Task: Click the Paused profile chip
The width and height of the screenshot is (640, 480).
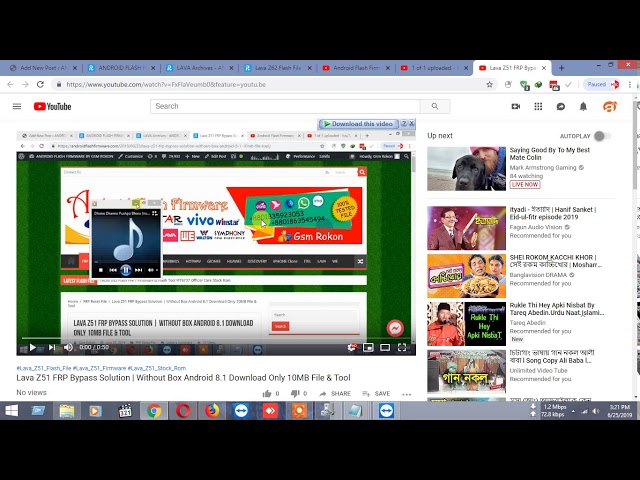Action: pyautogui.click(x=602, y=84)
